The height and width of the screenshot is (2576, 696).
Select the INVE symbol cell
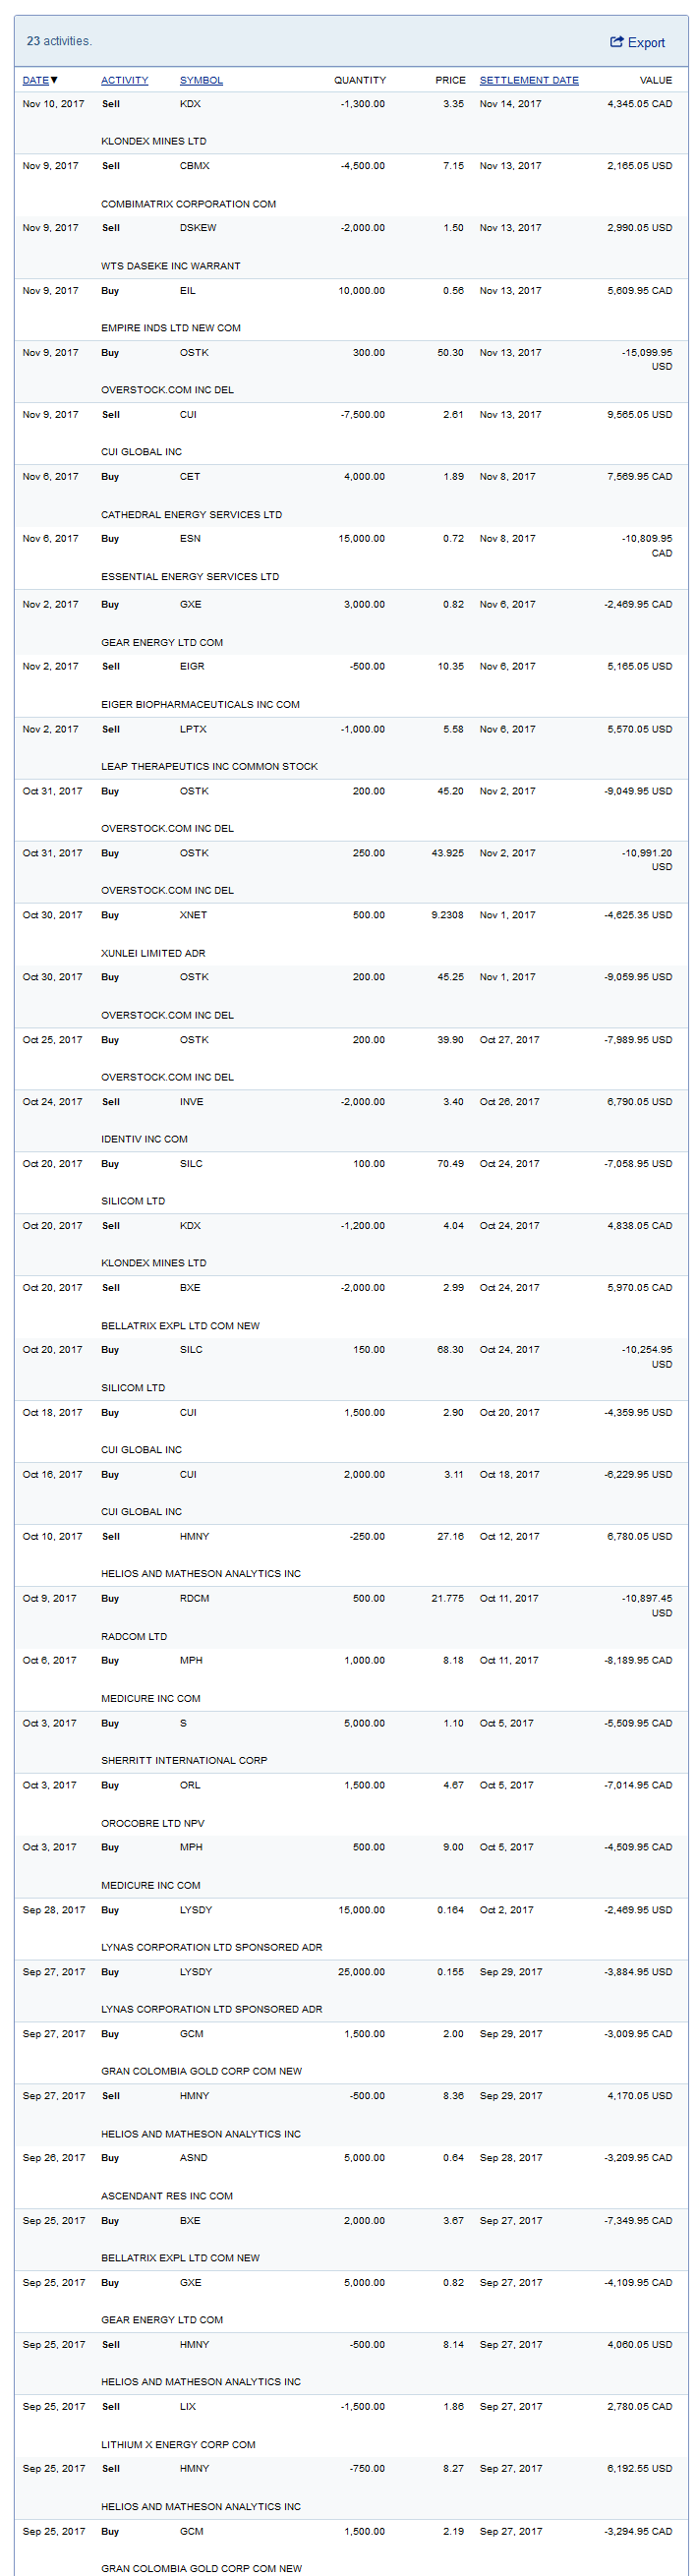pyautogui.click(x=191, y=1102)
